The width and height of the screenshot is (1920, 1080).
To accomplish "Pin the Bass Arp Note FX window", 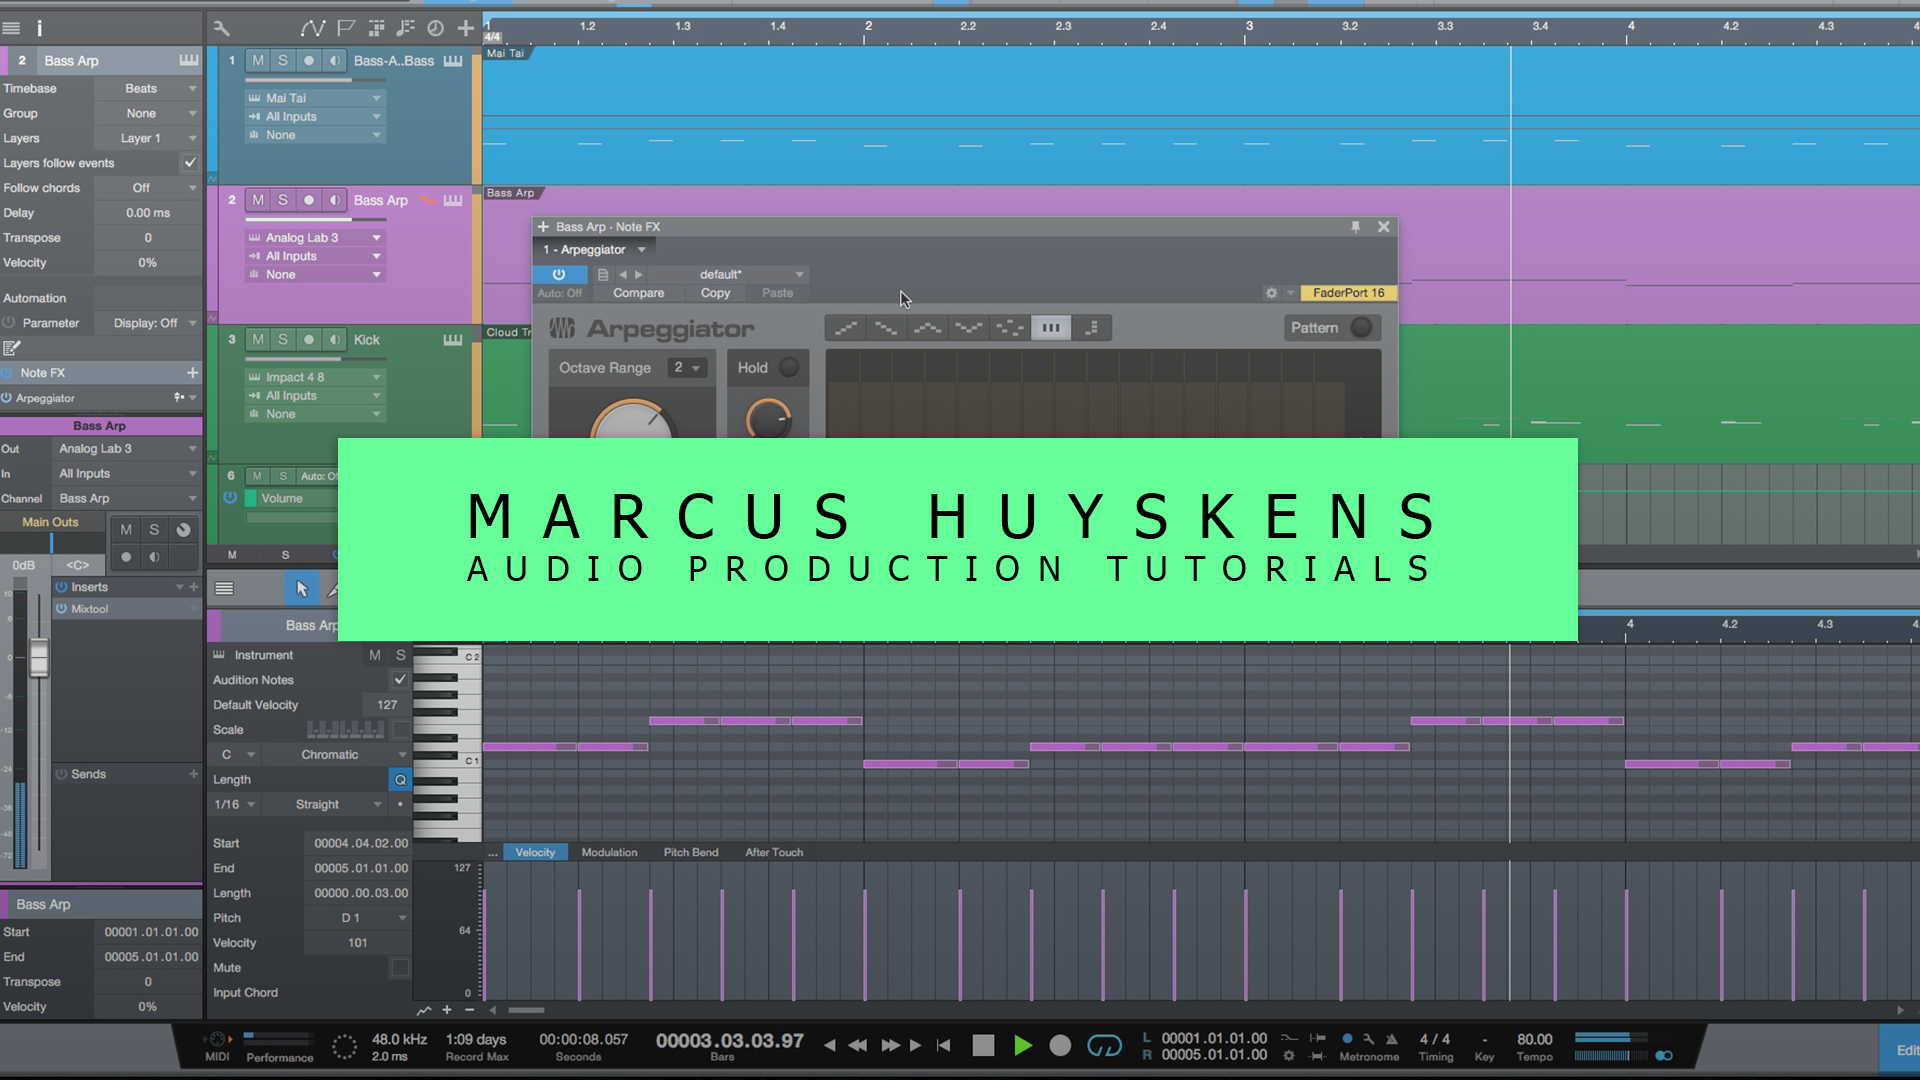I will 1355,227.
